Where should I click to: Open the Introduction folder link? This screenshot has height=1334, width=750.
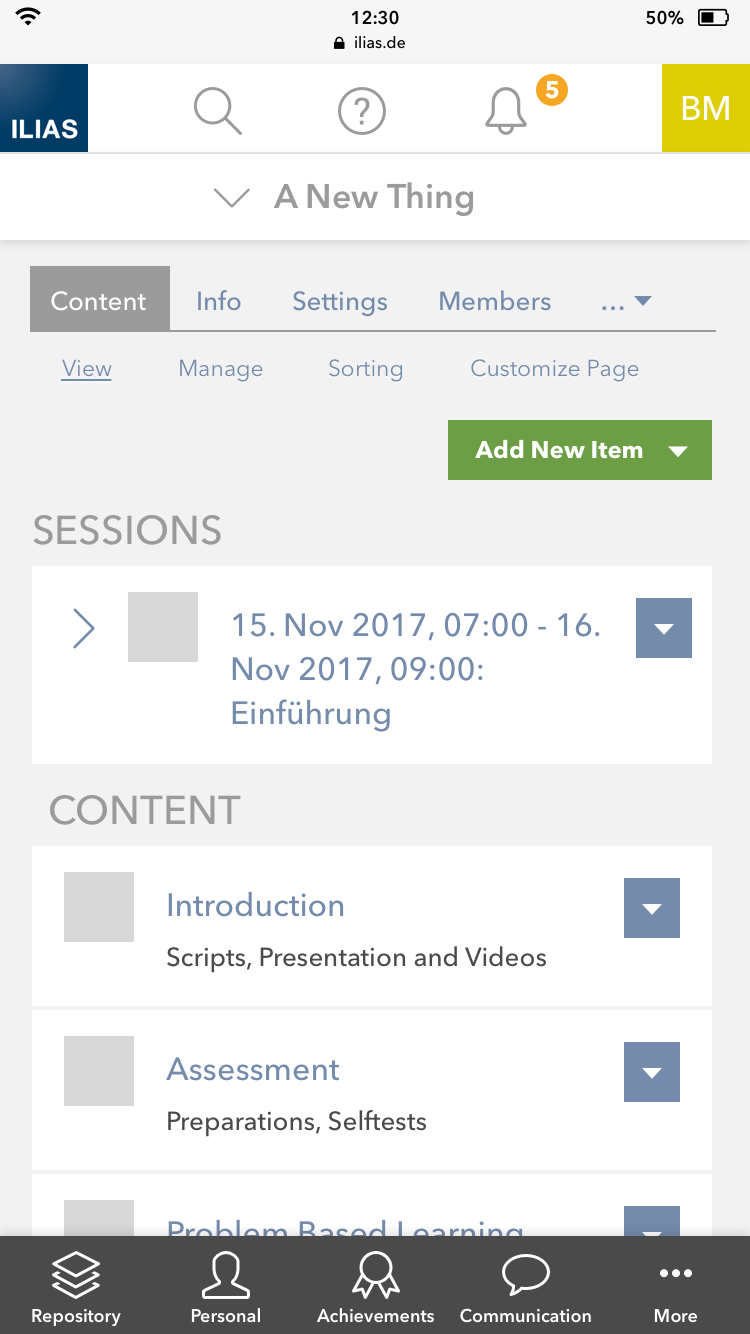click(x=255, y=905)
